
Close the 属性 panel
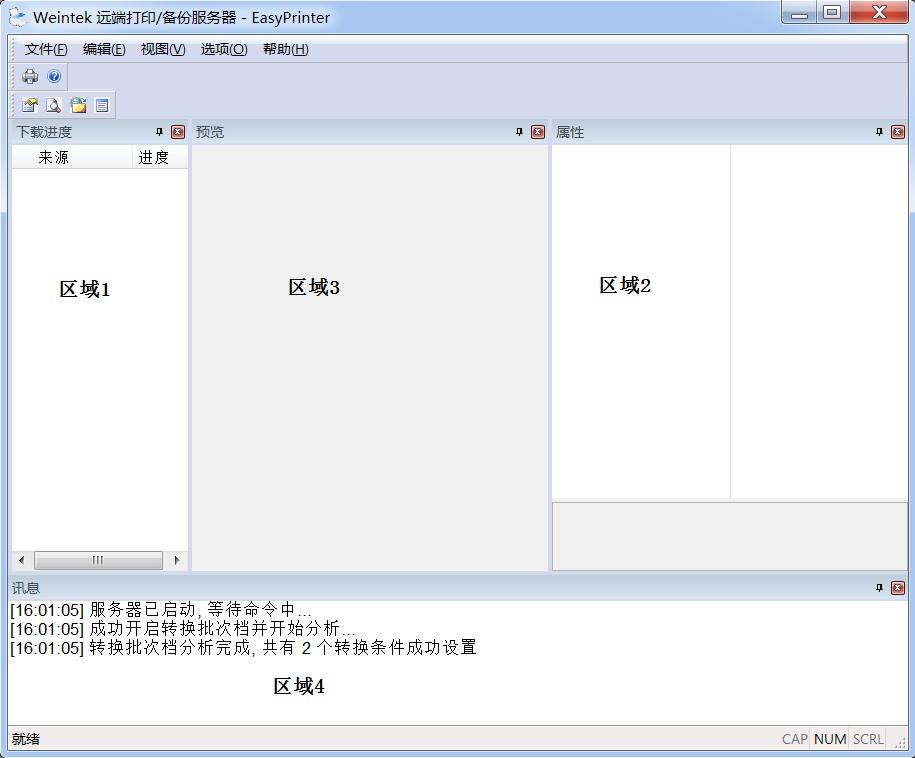[x=898, y=132]
